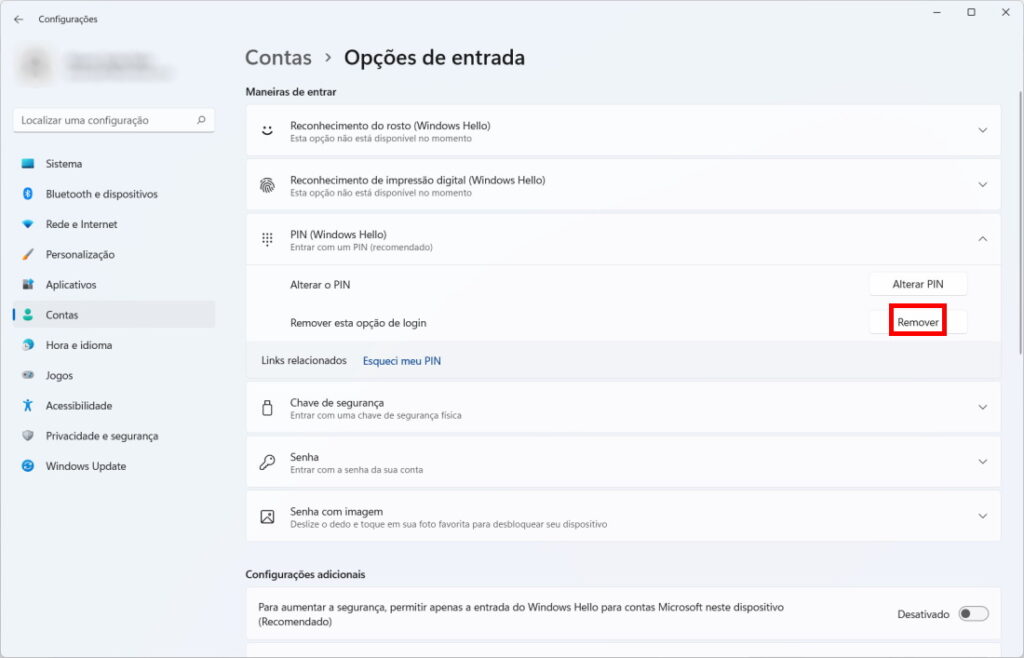
Task: Select Hora e idioma category
Action: [x=114, y=345]
